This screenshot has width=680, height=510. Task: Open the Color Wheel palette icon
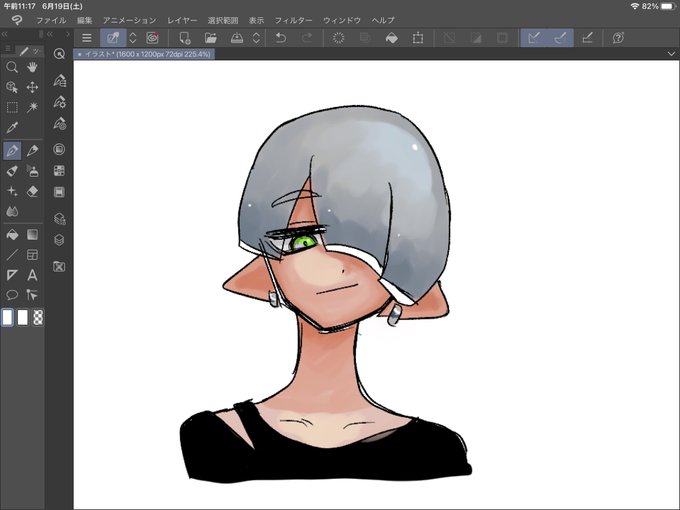[x=59, y=149]
